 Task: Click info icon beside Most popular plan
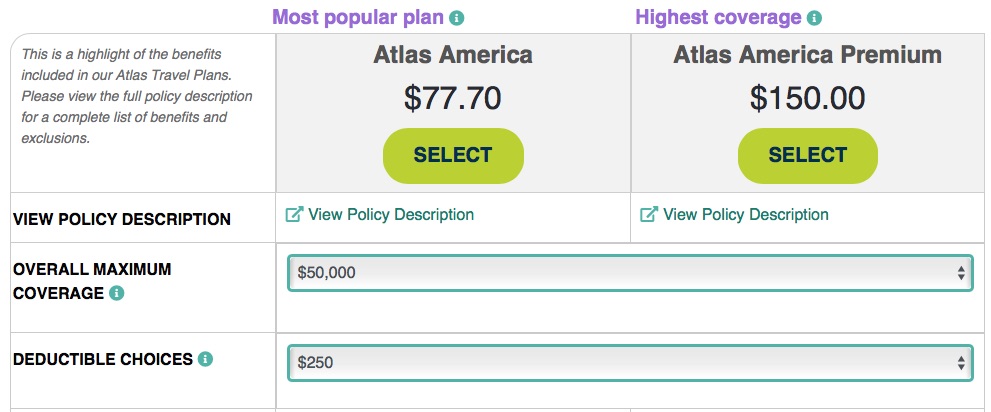point(456,18)
